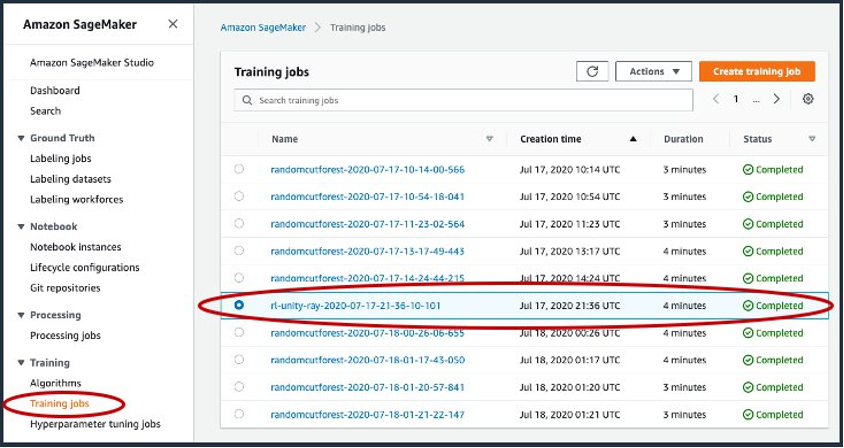
Task: Go to previous page of jobs
Action: pos(716,99)
